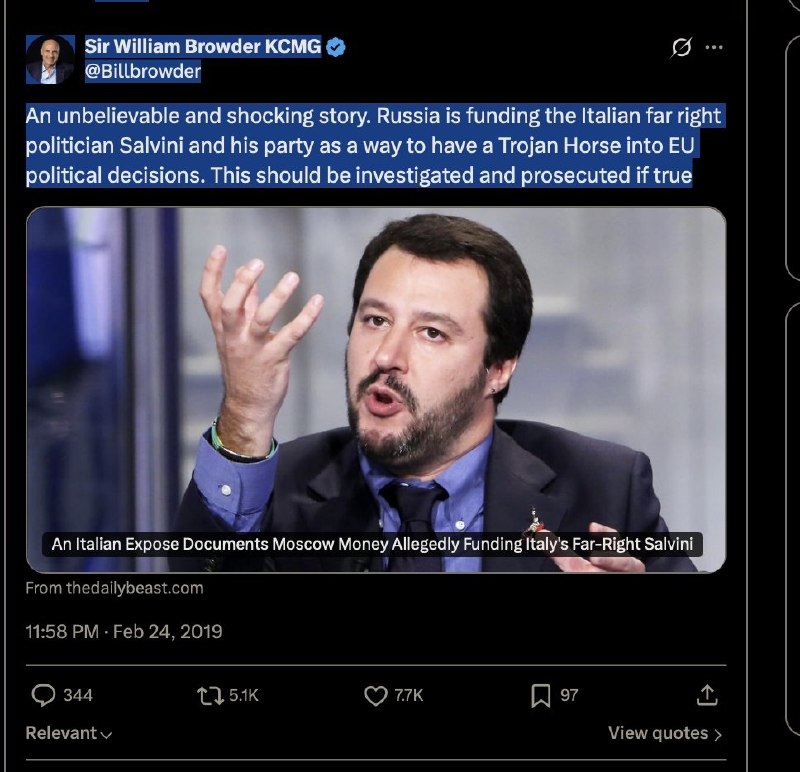This screenshot has height=772, width=800.
Task: Open Grok explain icon on the post
Action: [x=682, y=48]
